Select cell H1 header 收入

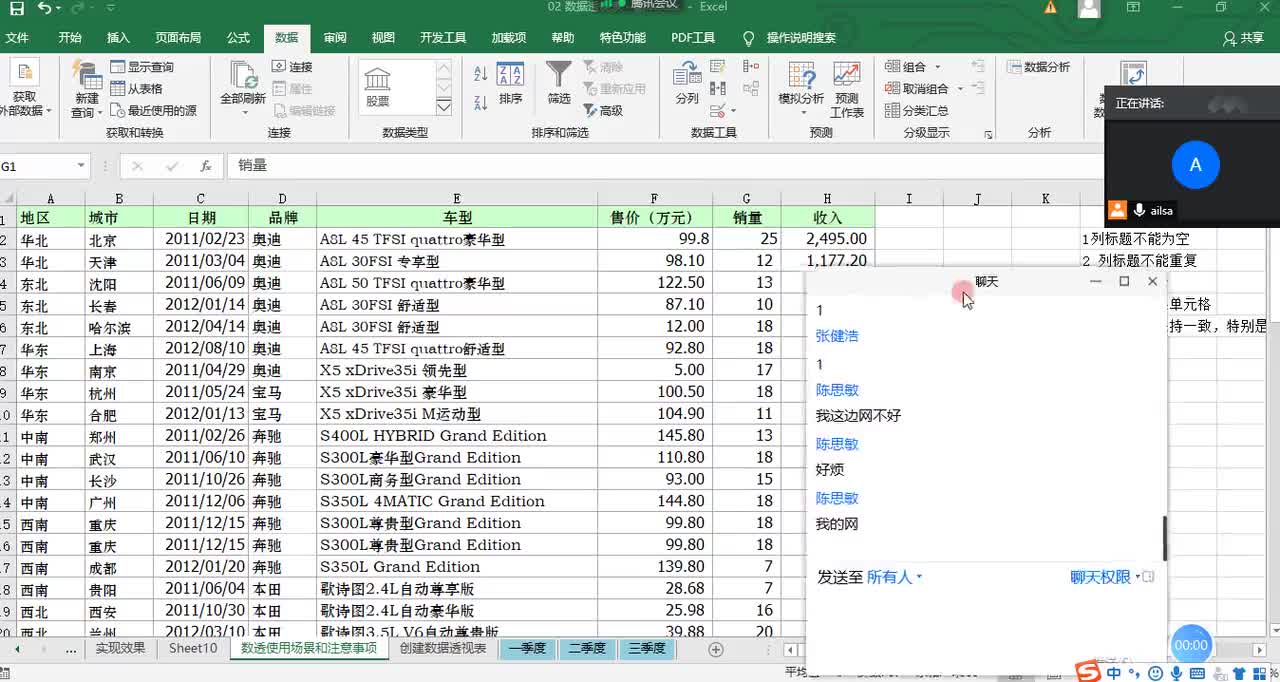click(x=828, y=217)
